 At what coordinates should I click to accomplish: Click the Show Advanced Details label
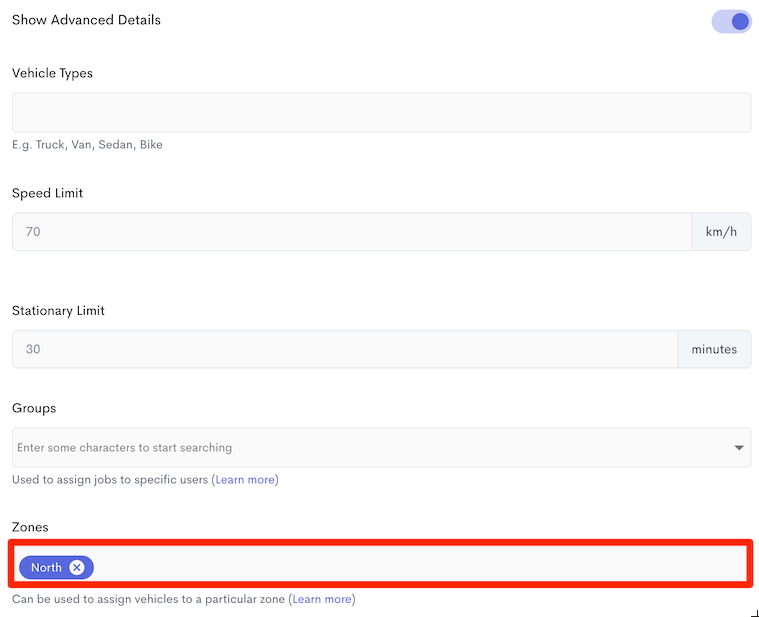tap(86, 20)
